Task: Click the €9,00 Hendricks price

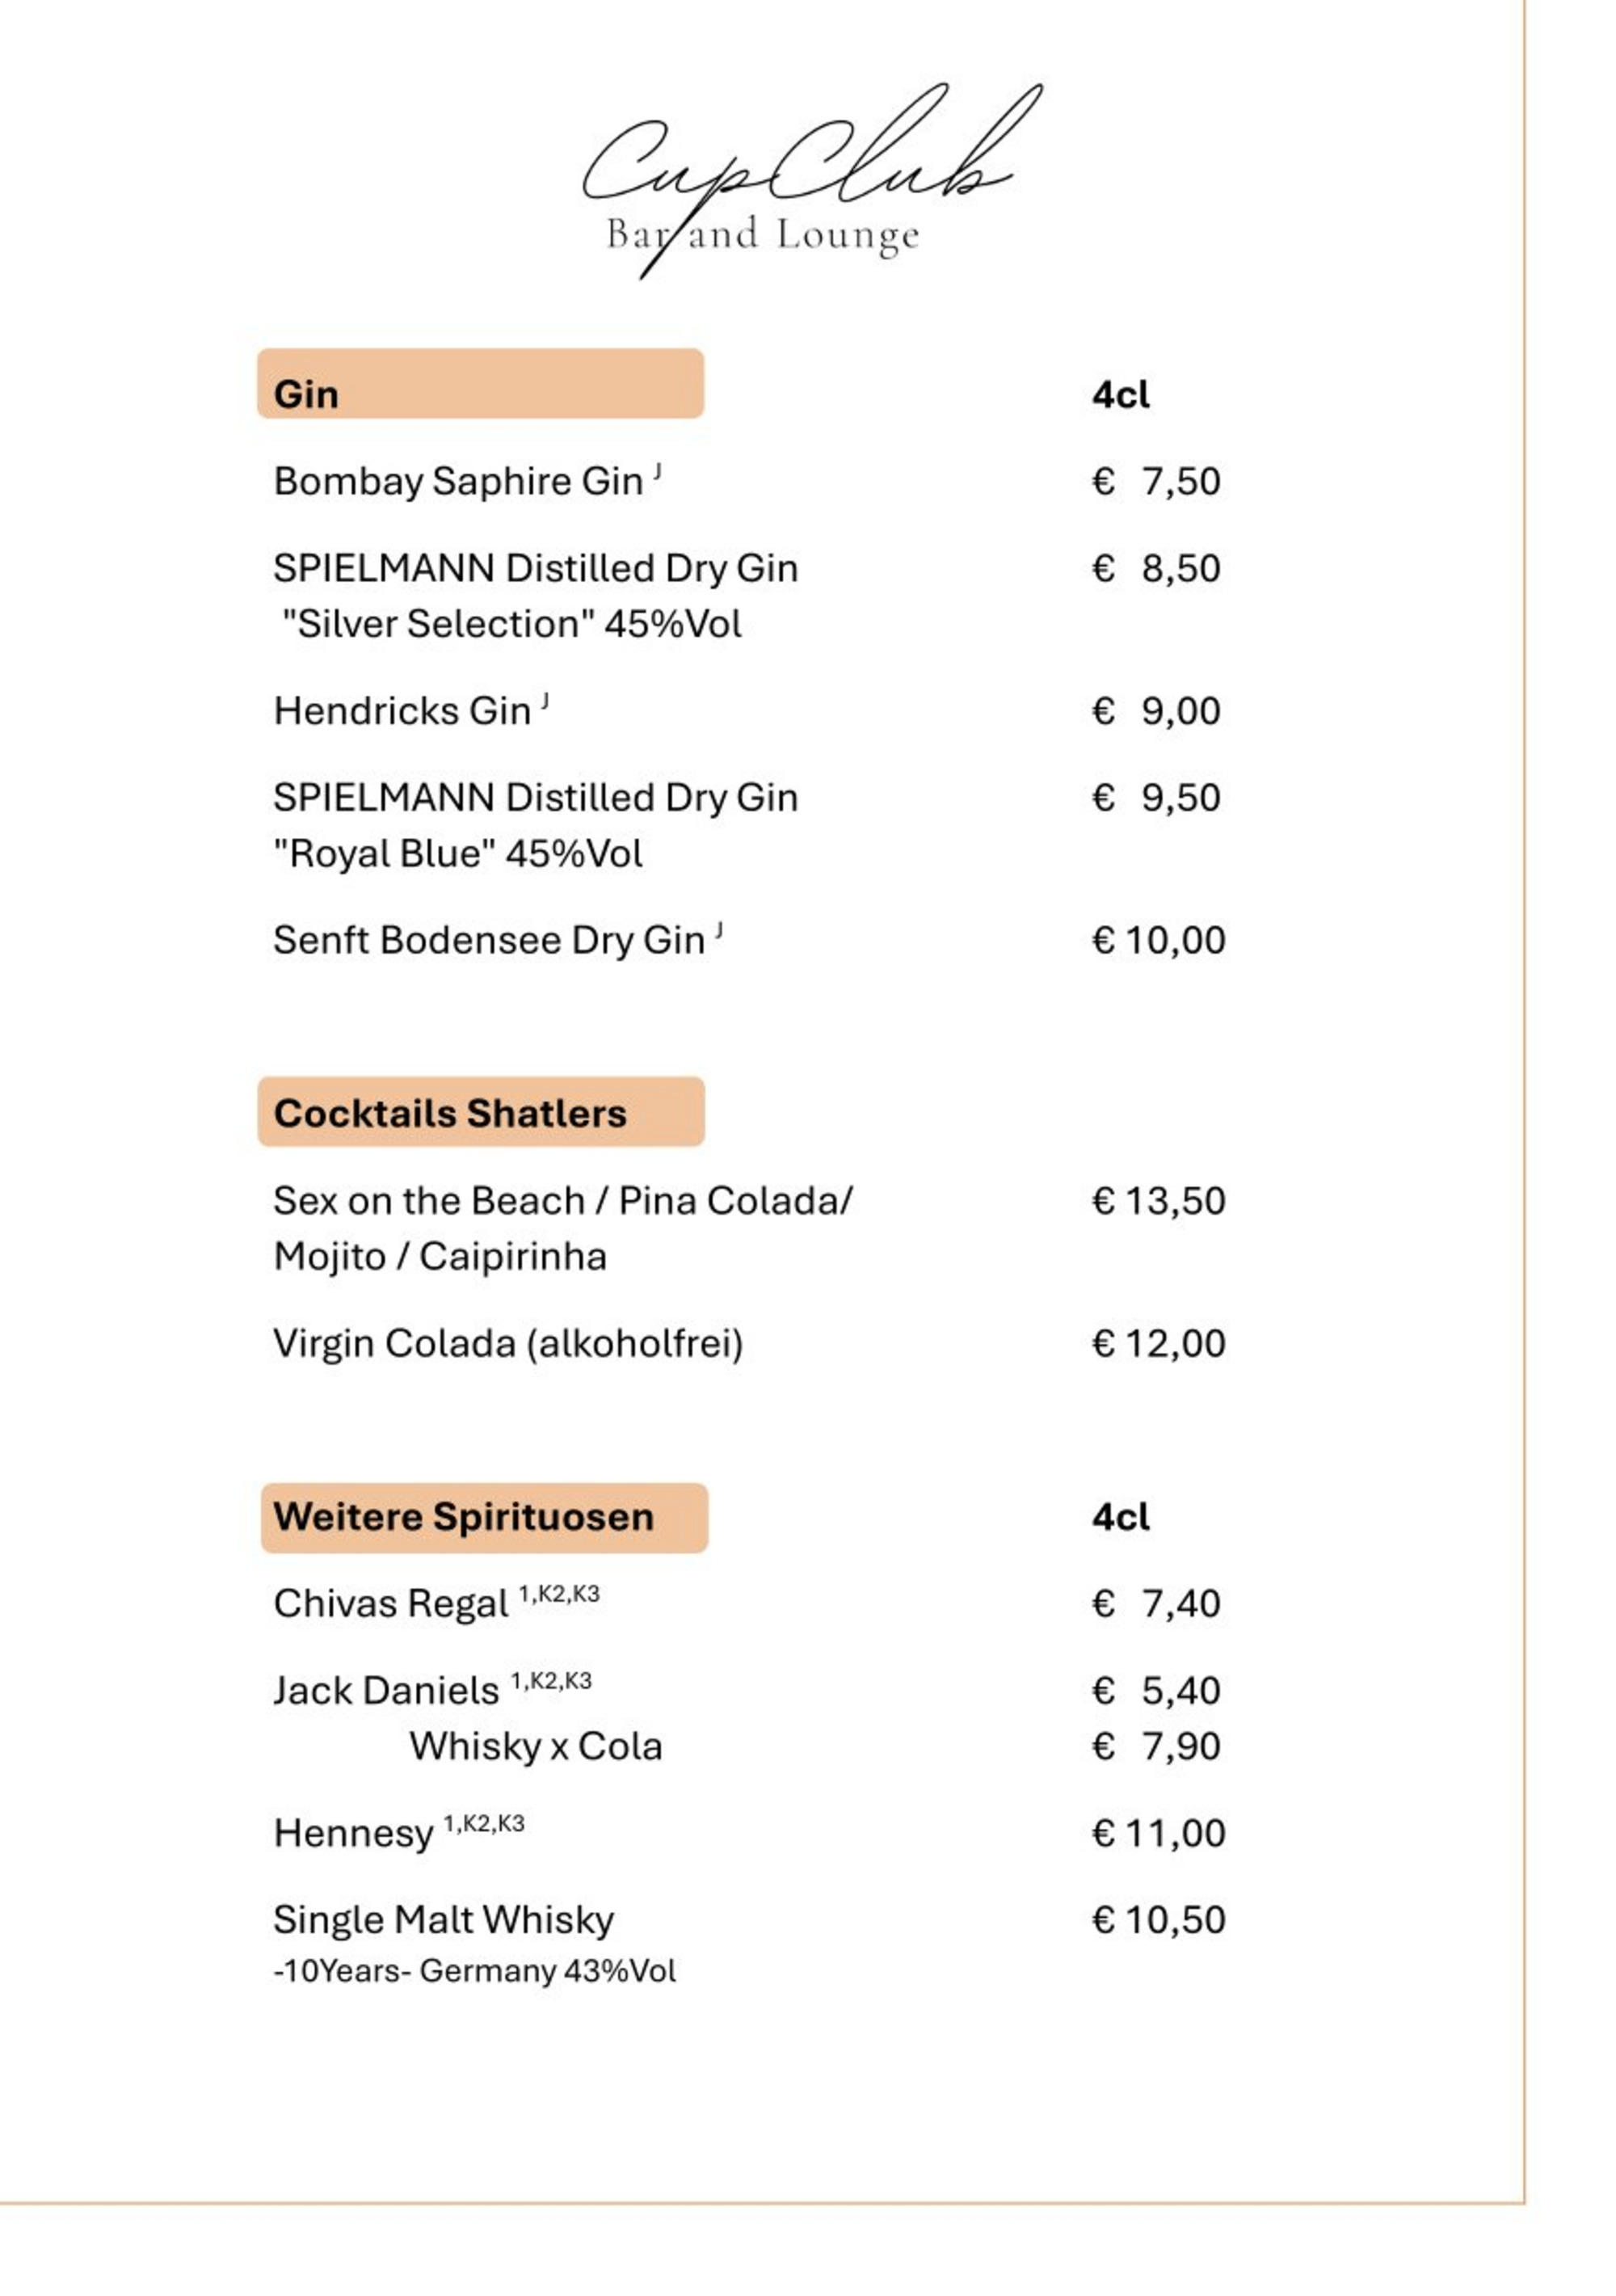Action: [x=1156, y=712]
